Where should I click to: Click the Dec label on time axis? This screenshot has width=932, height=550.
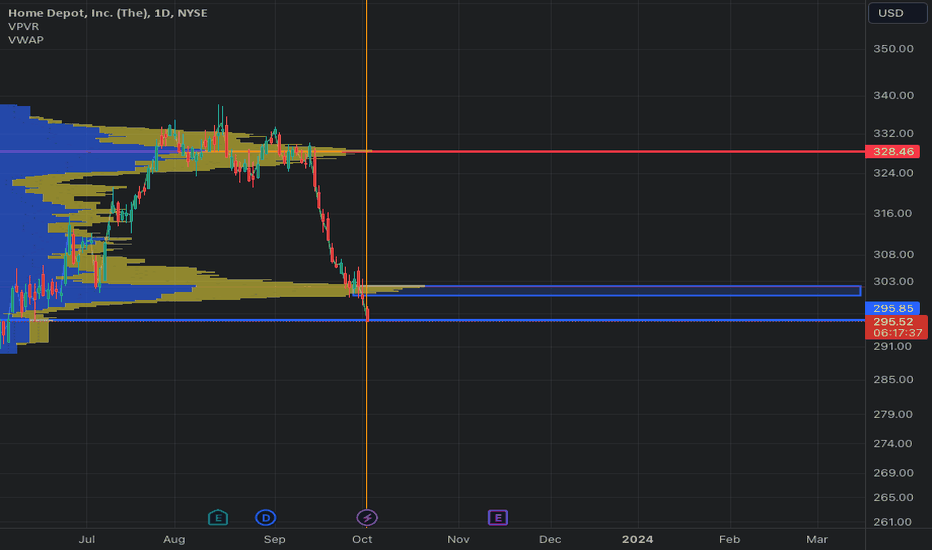[550, 539]
